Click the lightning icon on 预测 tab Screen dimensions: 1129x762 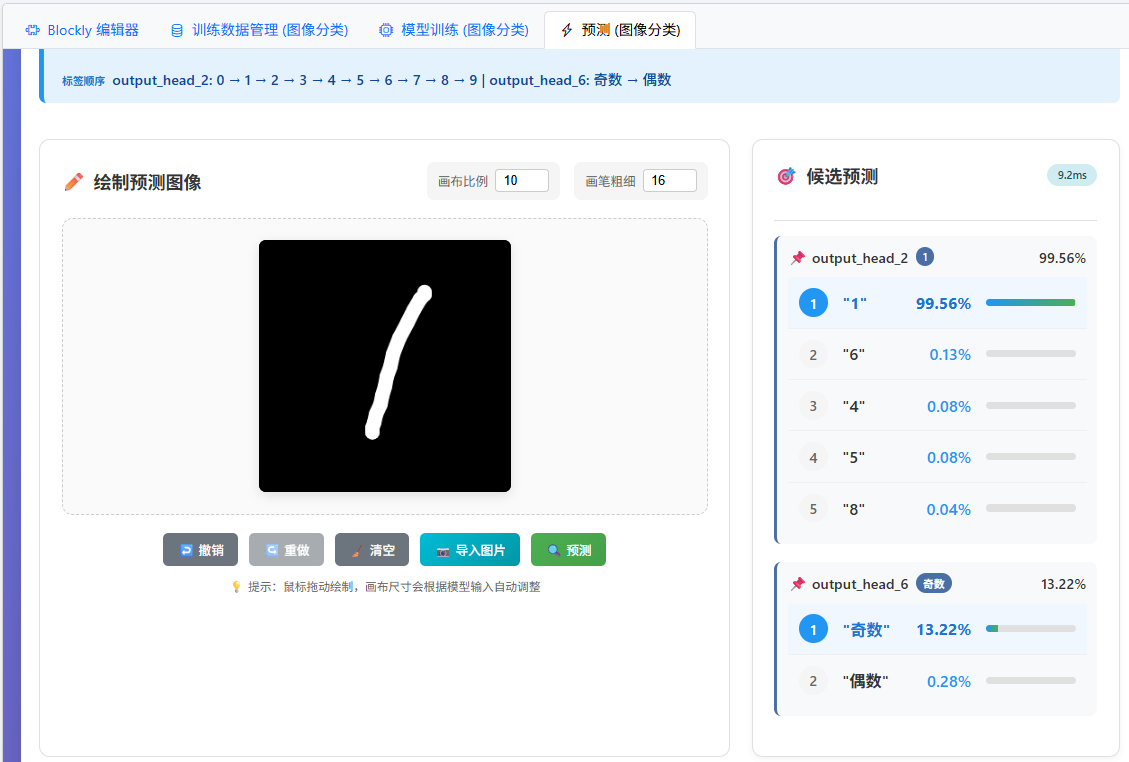[x=567, y=30]
